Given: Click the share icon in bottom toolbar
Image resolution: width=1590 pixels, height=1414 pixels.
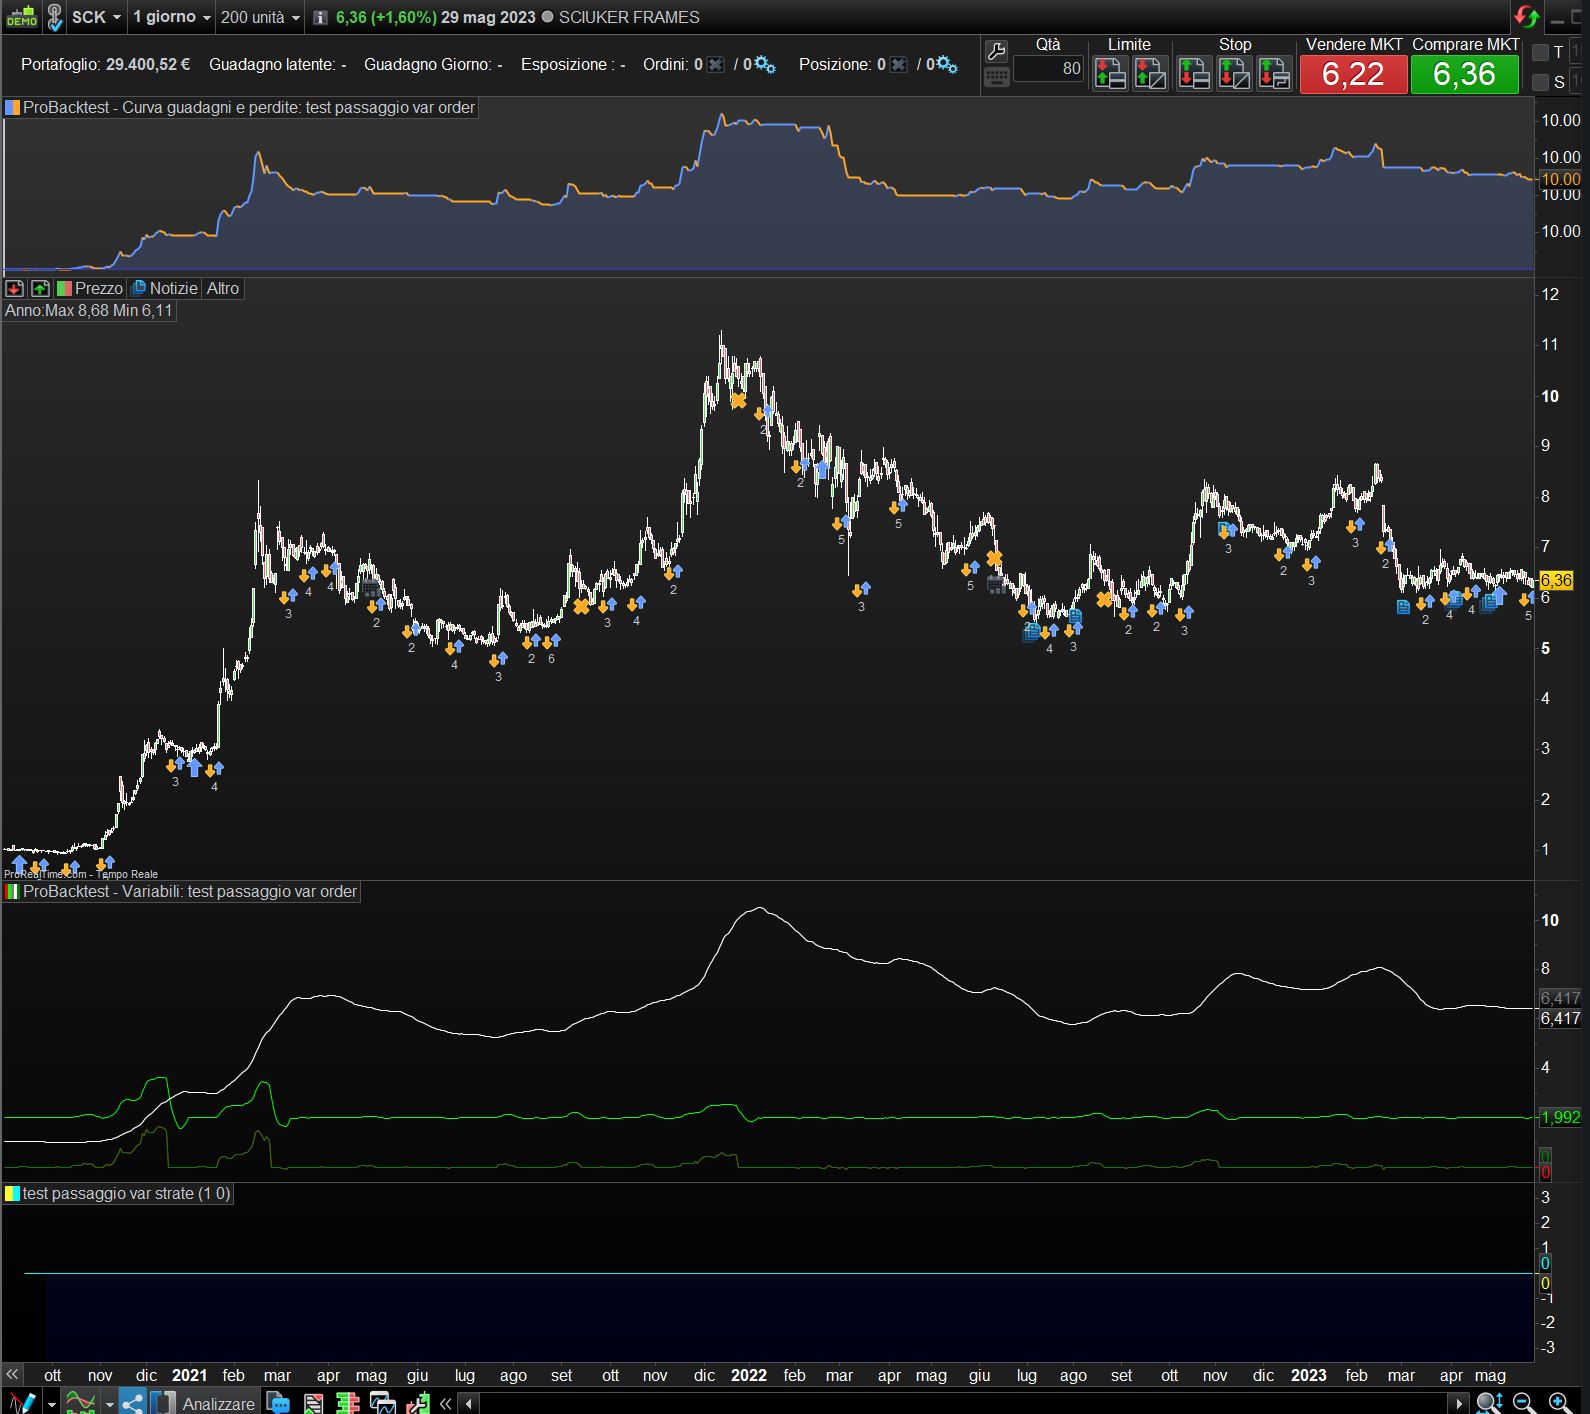Looking at the screenshot, I should pos(132,1403).
